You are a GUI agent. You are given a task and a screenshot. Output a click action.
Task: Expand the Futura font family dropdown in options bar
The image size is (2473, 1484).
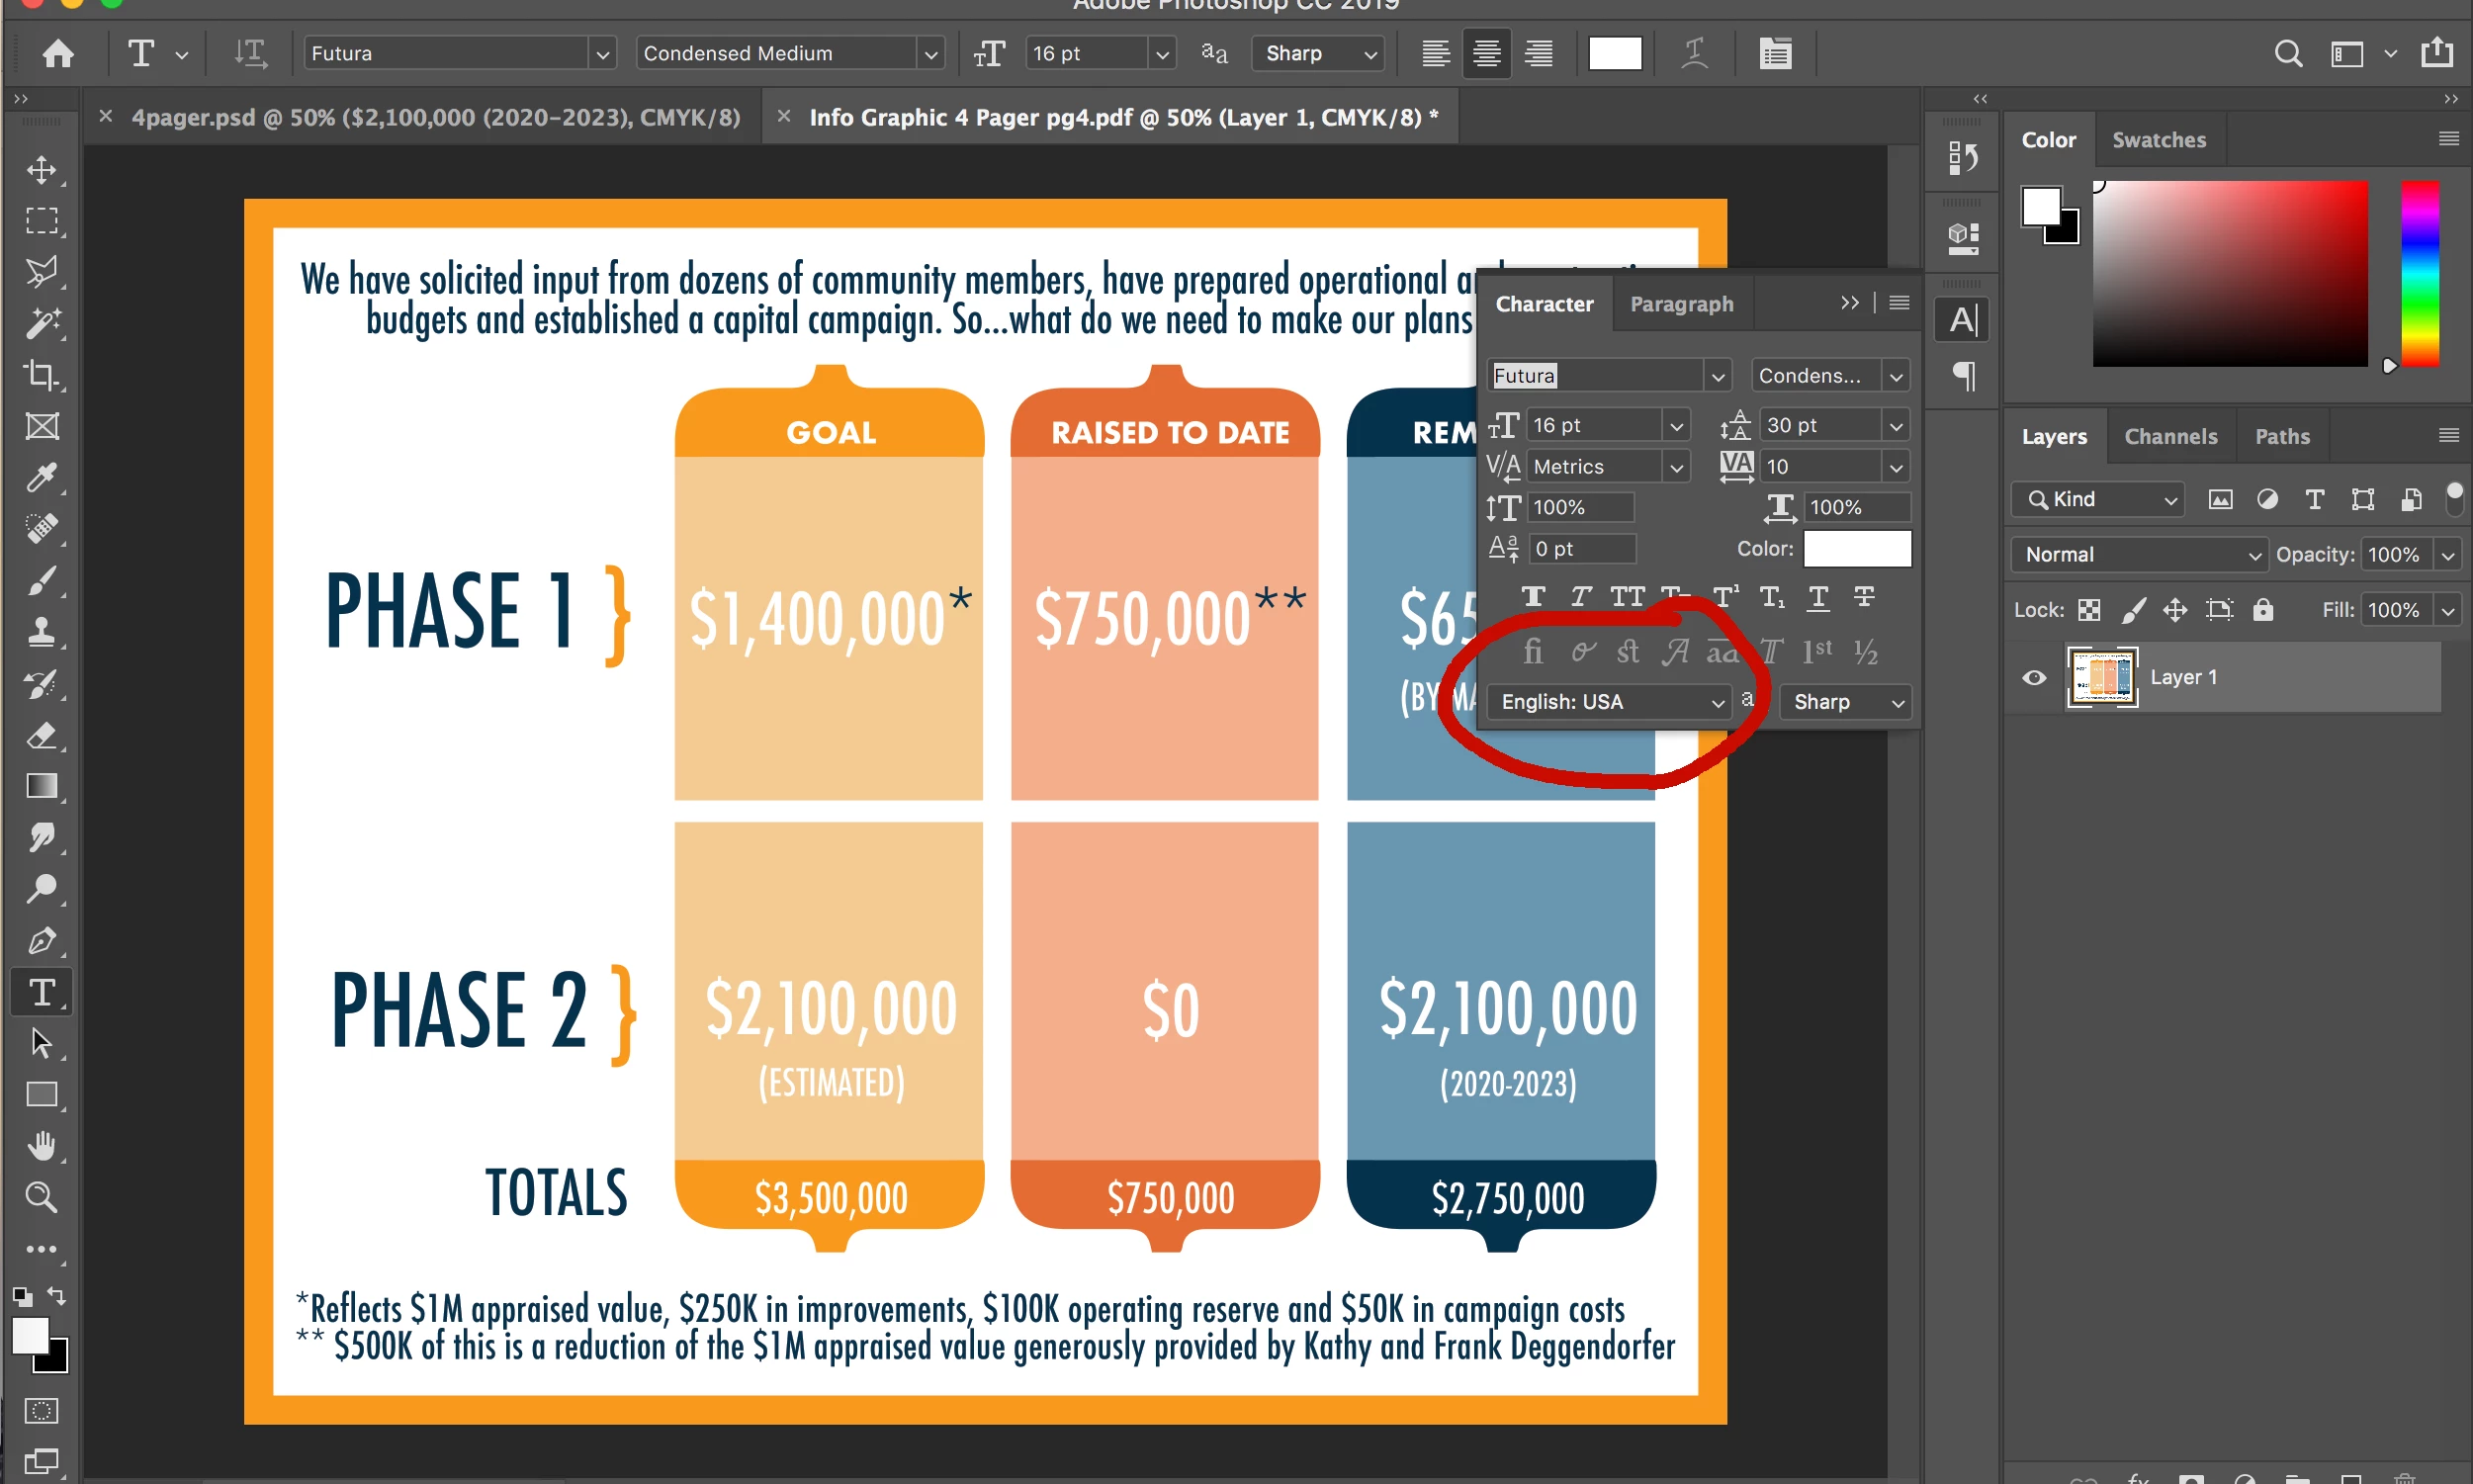[602, 54]
